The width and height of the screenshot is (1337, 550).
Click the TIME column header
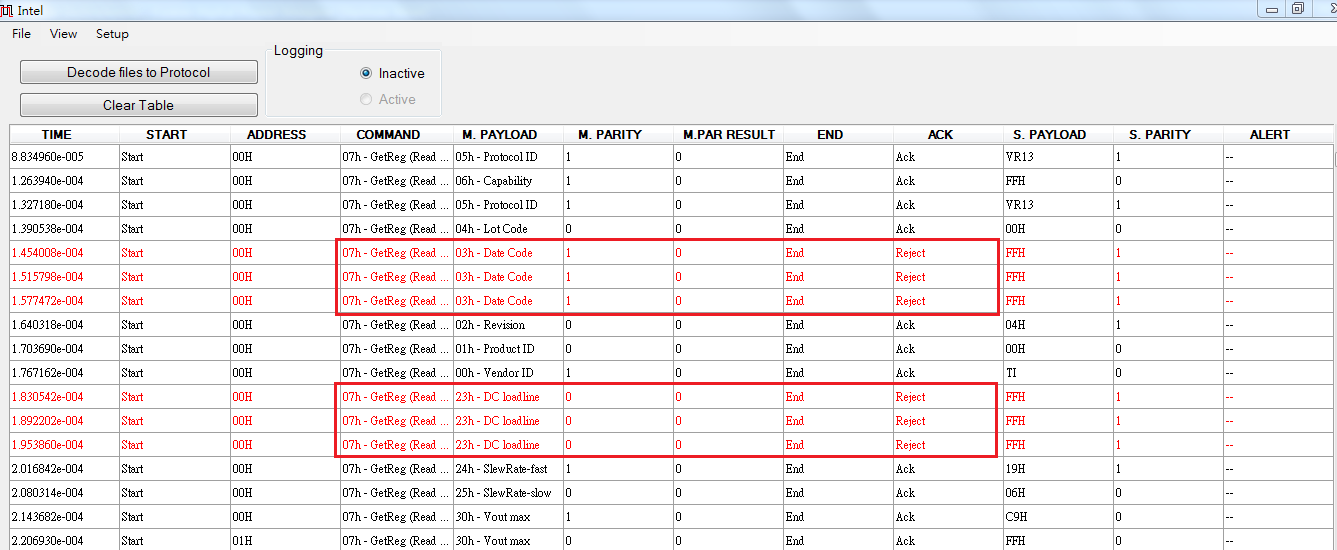pos(65,134)
